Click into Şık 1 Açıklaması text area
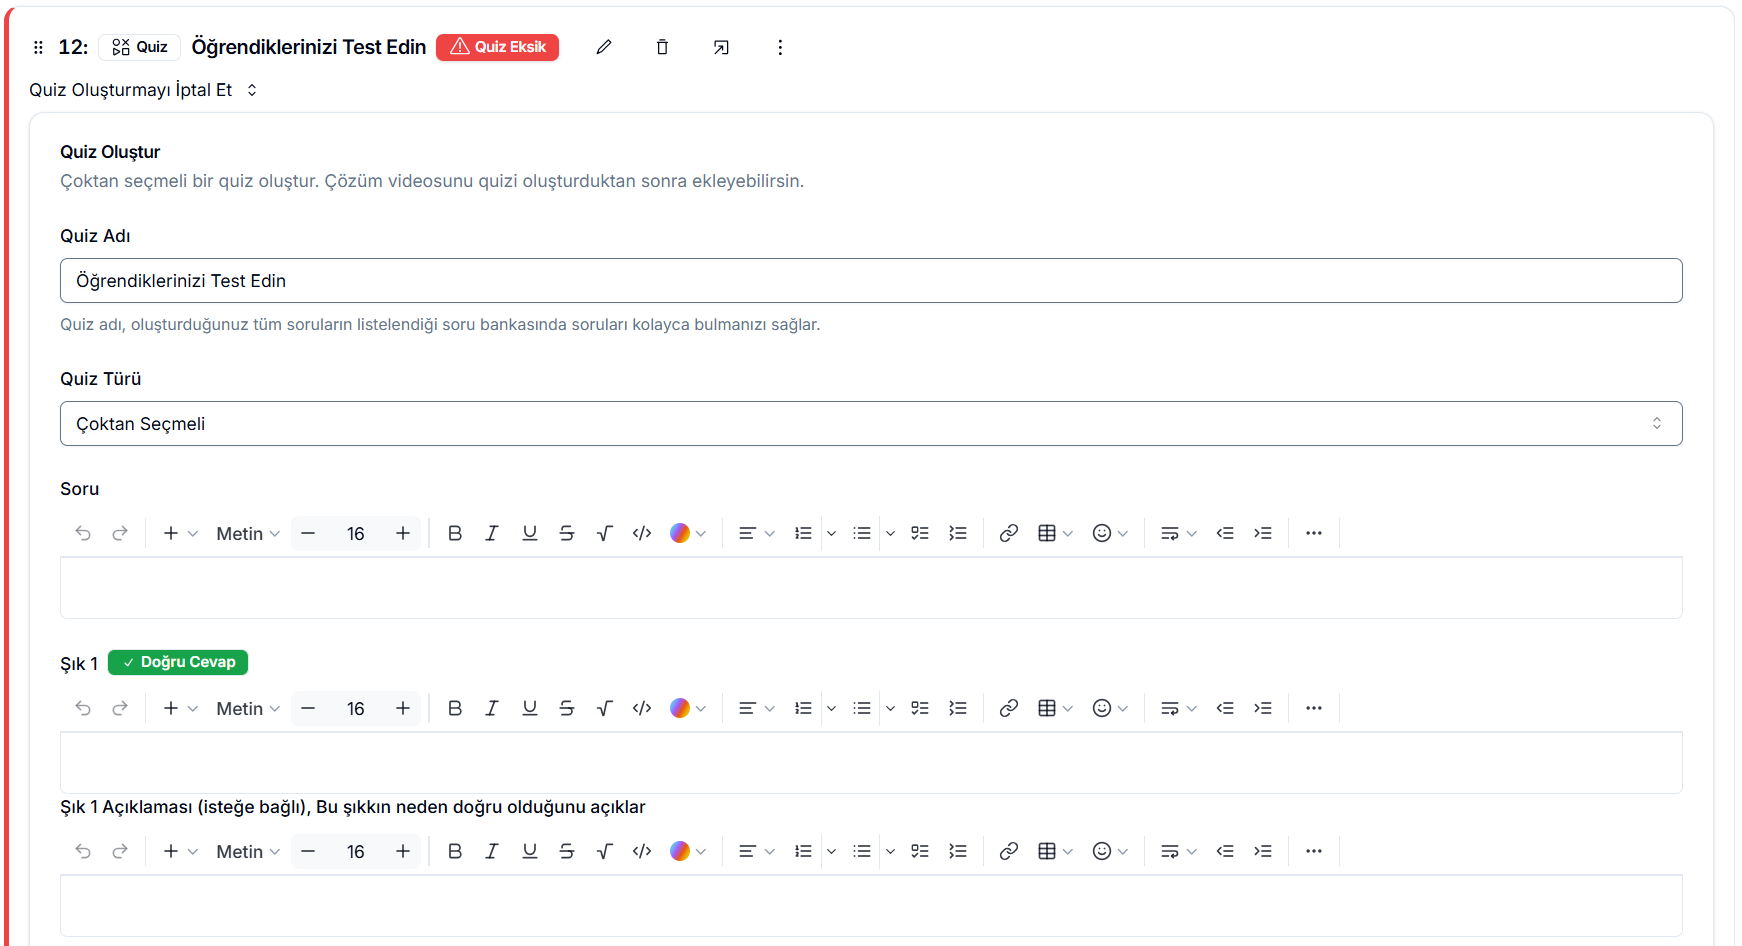 [871, 906]
